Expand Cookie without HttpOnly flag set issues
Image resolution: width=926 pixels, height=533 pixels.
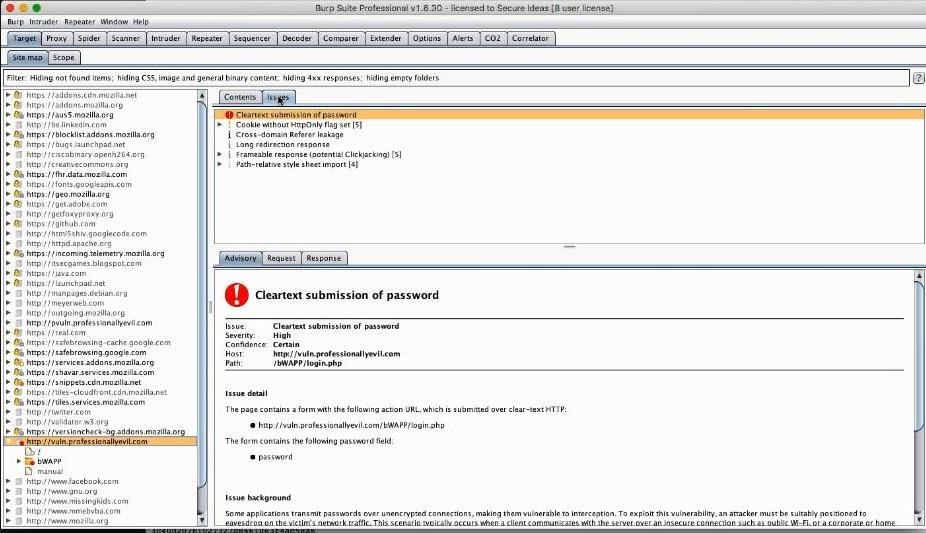(220, 125)
